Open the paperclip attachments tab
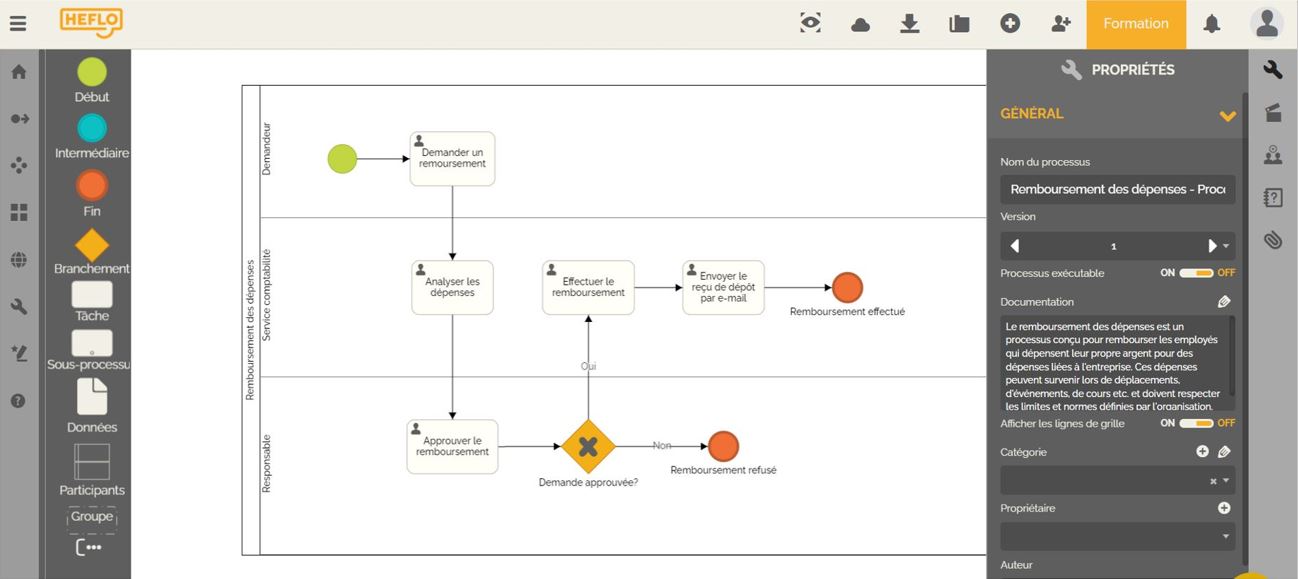 click(x=1273, y=240)
